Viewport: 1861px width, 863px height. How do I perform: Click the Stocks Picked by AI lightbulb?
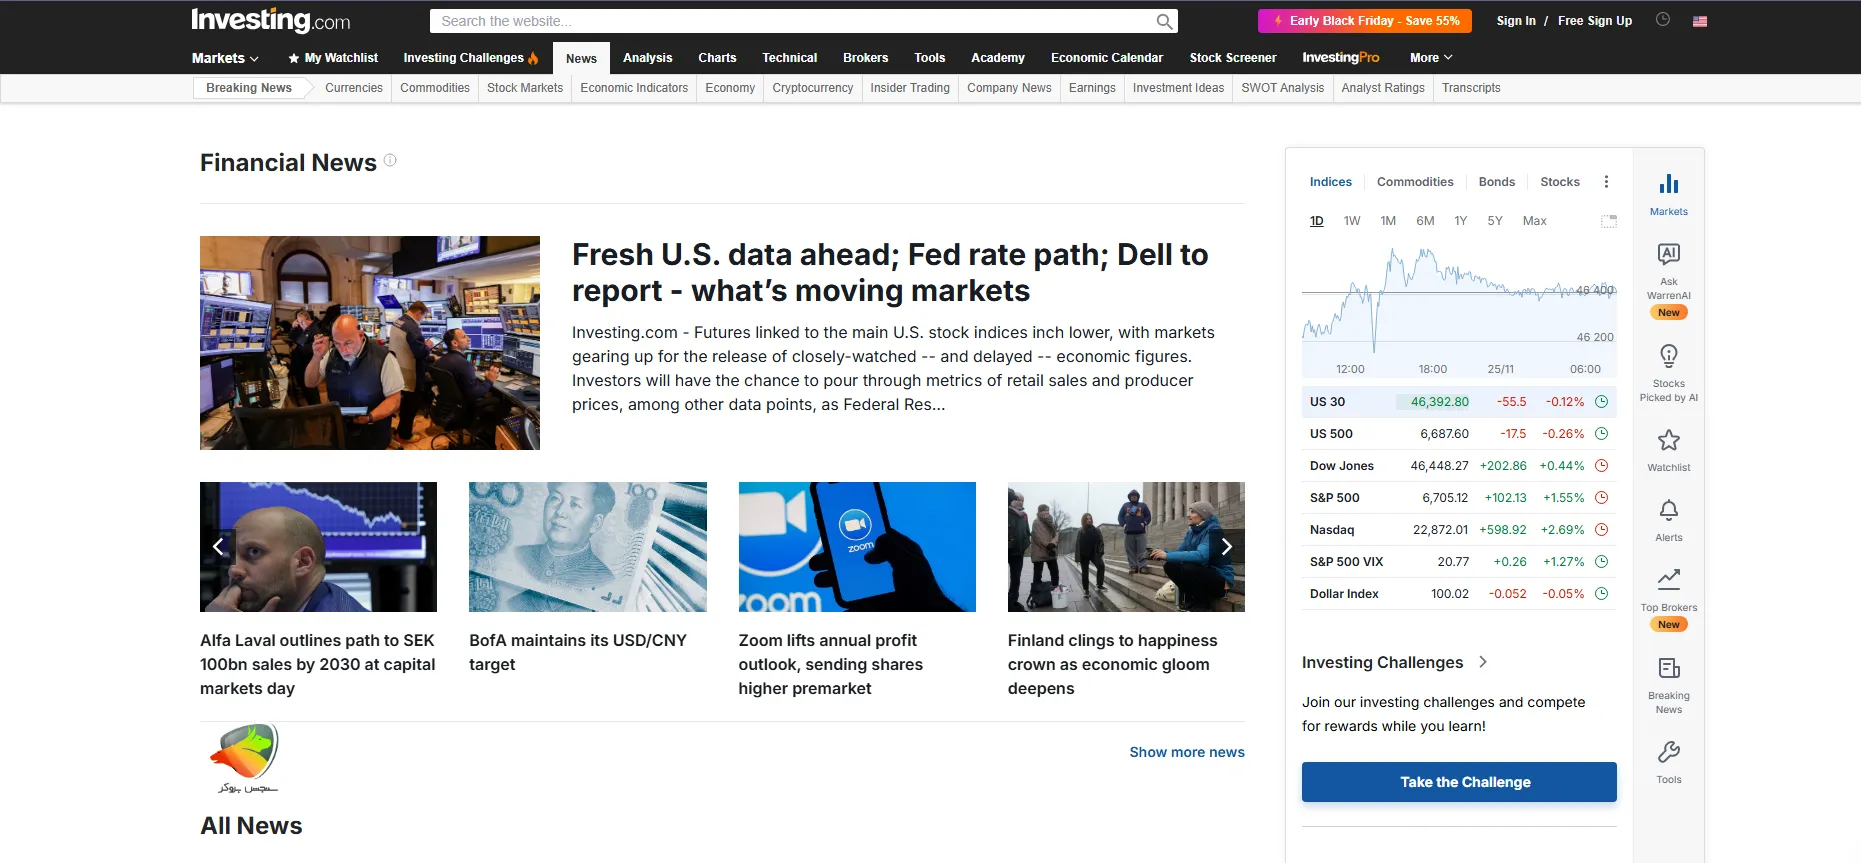[x=1668, y=357]
